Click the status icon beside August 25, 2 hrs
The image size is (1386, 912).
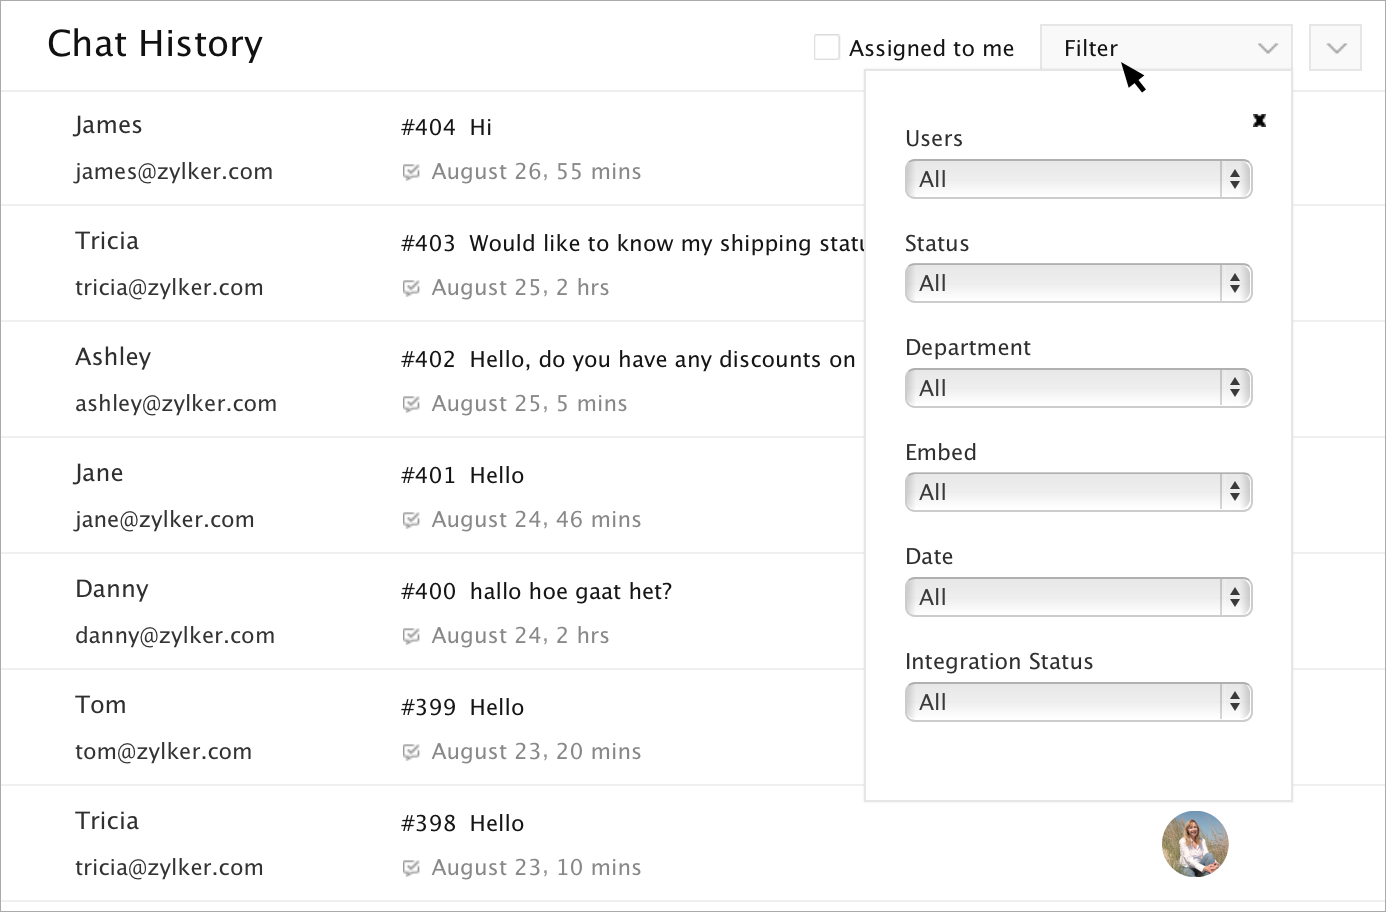pyautogui.click(x=410, y=288)
